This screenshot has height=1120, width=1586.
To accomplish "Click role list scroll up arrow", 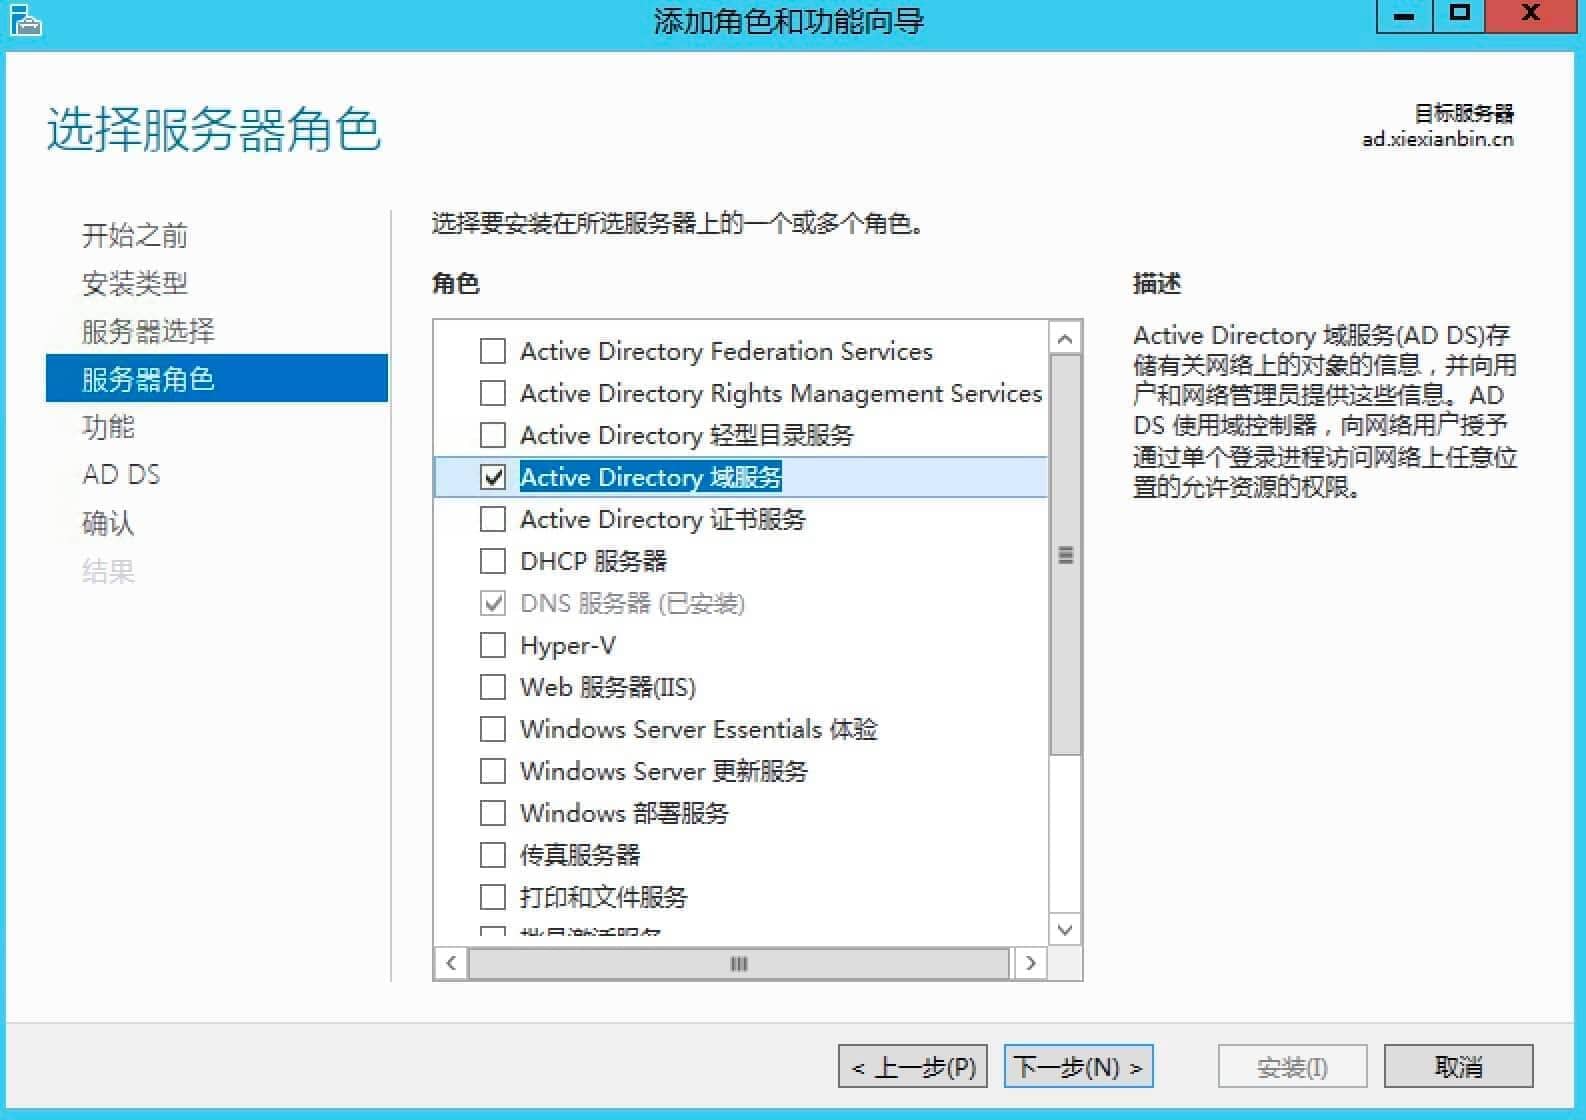I will [1065, 339].
